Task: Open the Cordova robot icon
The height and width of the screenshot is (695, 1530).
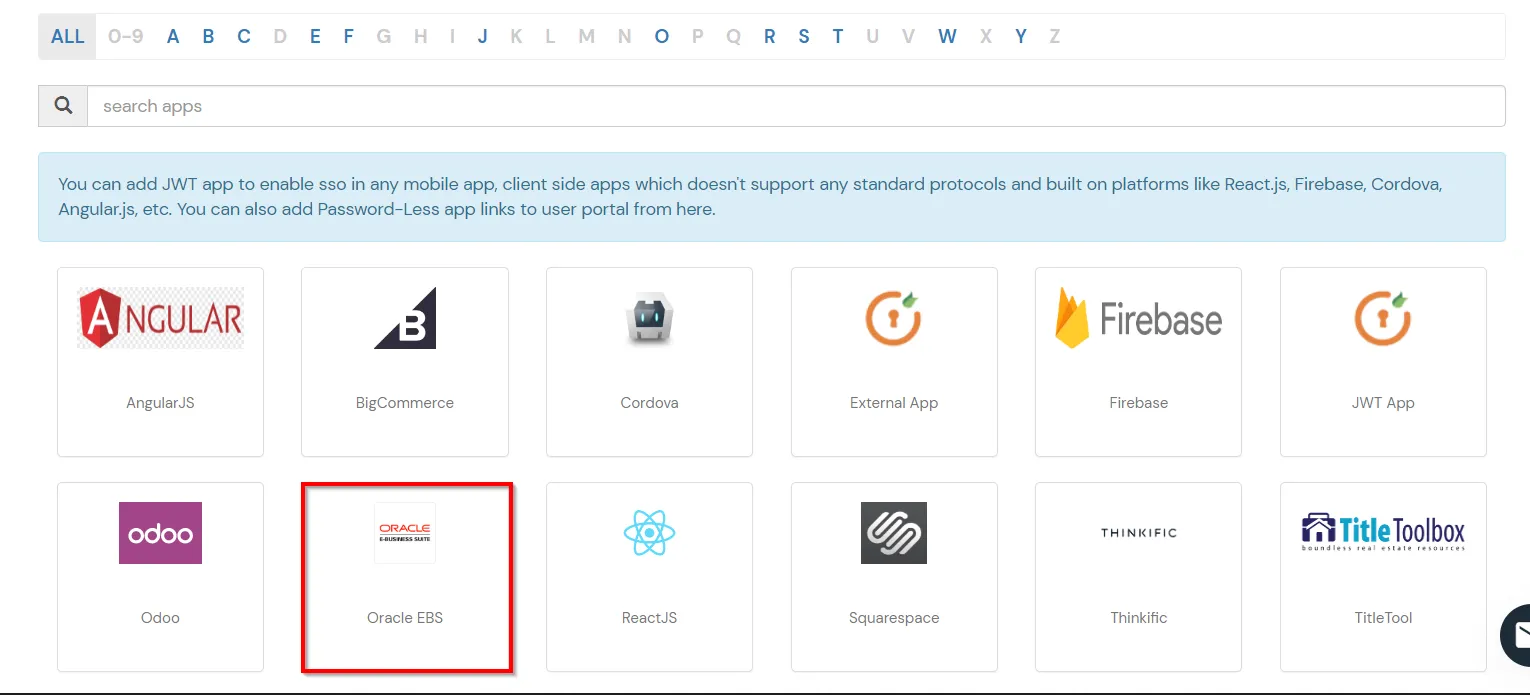Action: (x=649, y=318)
